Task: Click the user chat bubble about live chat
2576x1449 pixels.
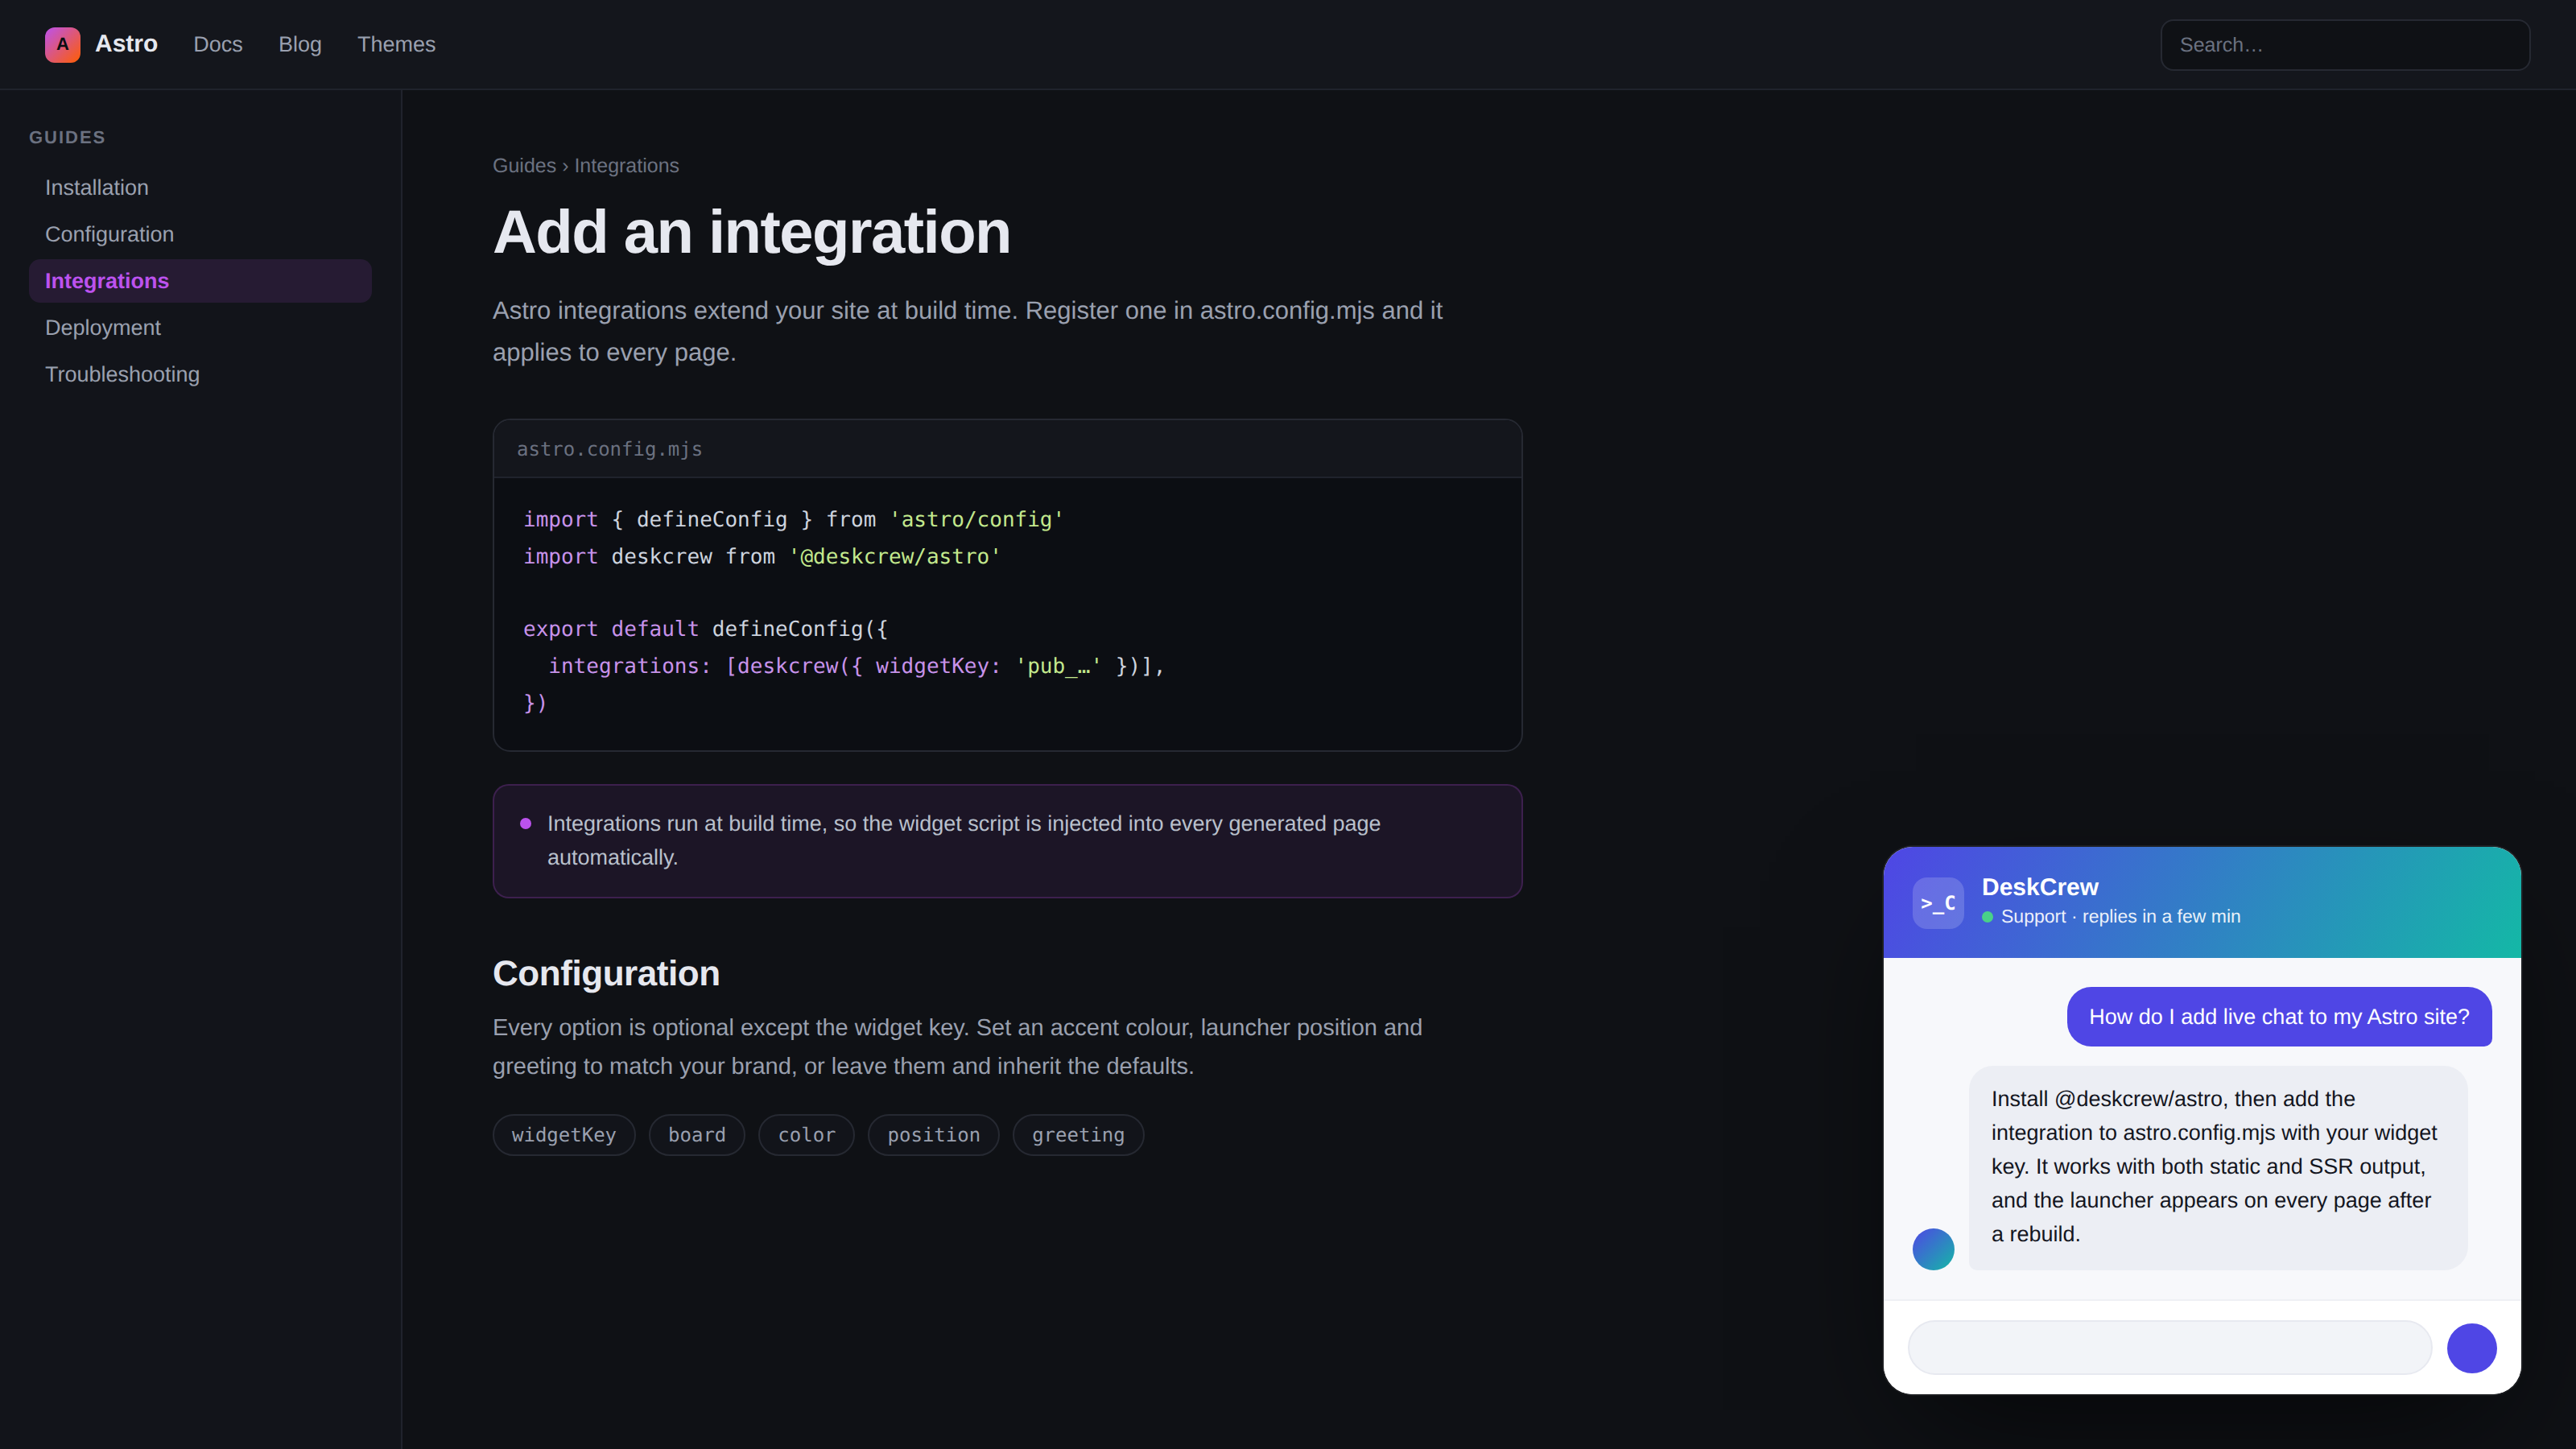Action: (2279, 1017)
